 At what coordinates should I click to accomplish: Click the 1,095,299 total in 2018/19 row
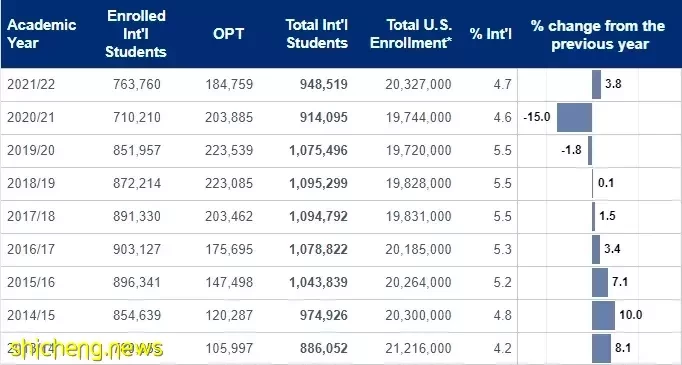click(x=318, y=183)
